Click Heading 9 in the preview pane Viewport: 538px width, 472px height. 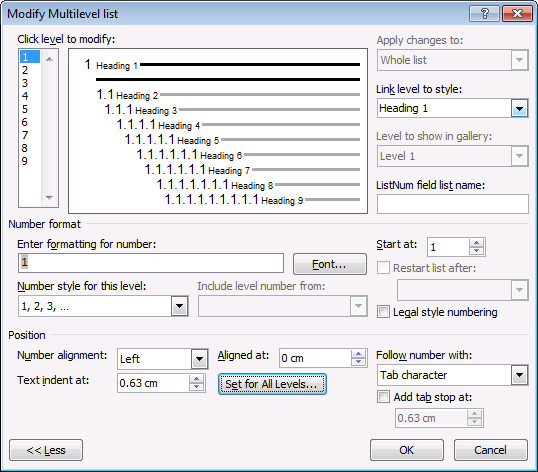coord(282,201)
